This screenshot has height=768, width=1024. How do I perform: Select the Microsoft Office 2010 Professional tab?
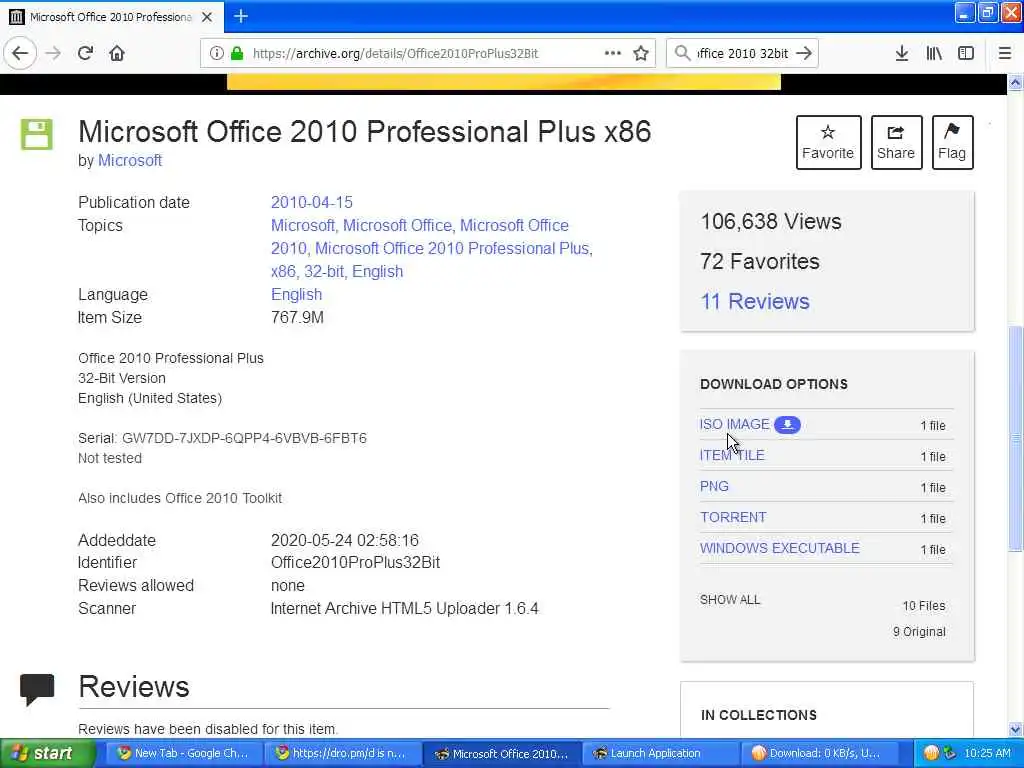tap(112, 17)
